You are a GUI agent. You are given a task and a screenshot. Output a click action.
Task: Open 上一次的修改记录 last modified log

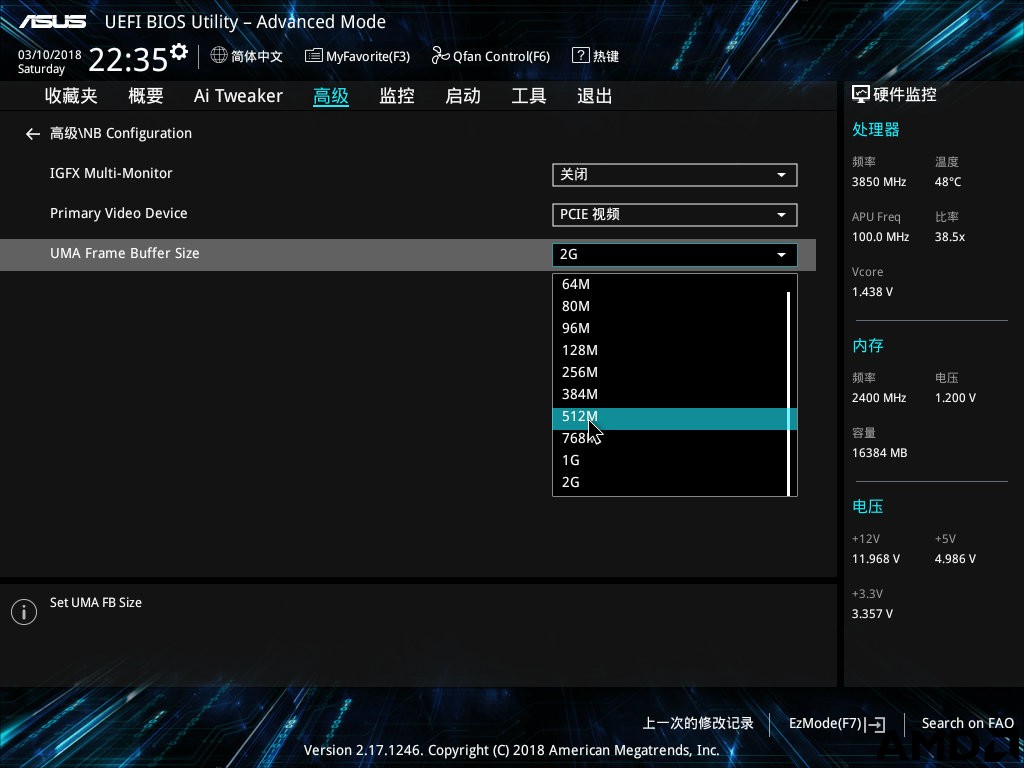pos(698,724)
